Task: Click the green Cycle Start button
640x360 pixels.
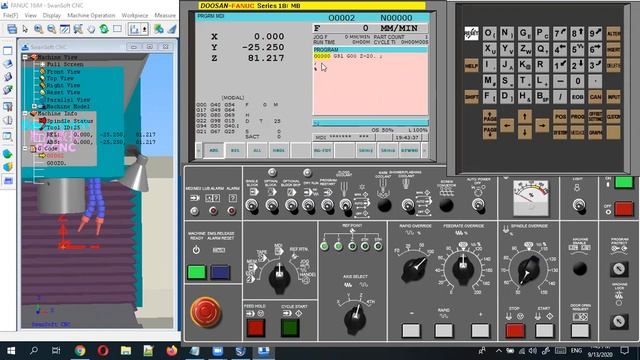Action: click(290, 328)
